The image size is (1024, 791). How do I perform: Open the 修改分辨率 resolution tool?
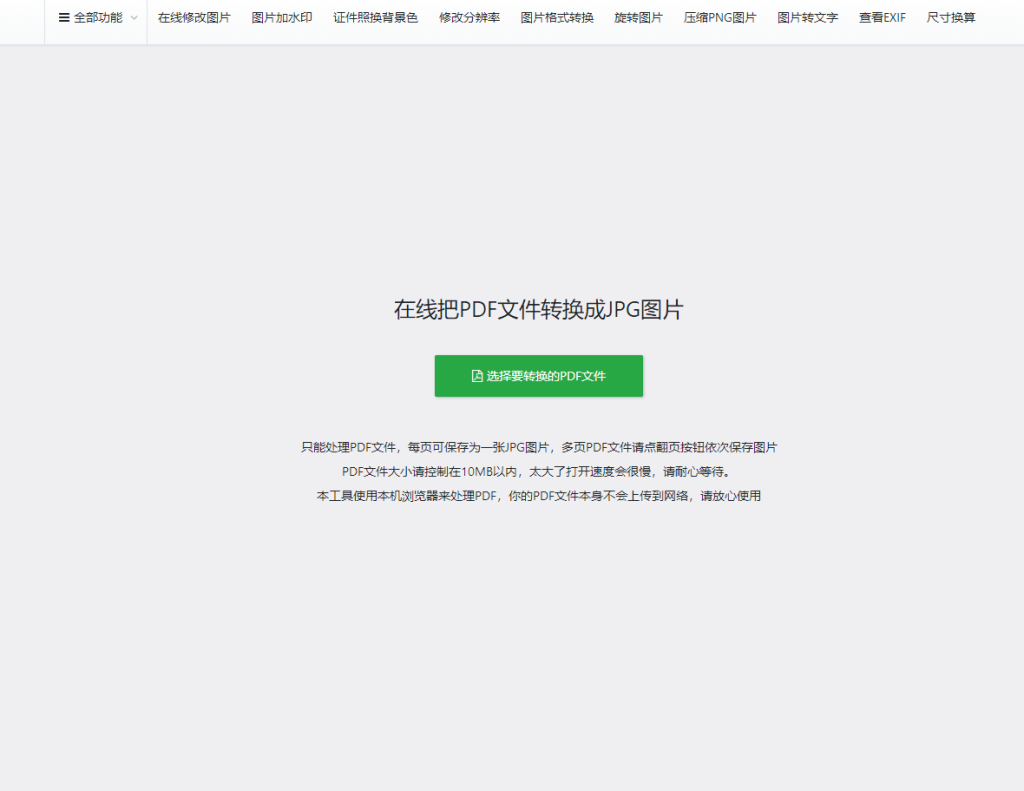[x=469, y=17]
